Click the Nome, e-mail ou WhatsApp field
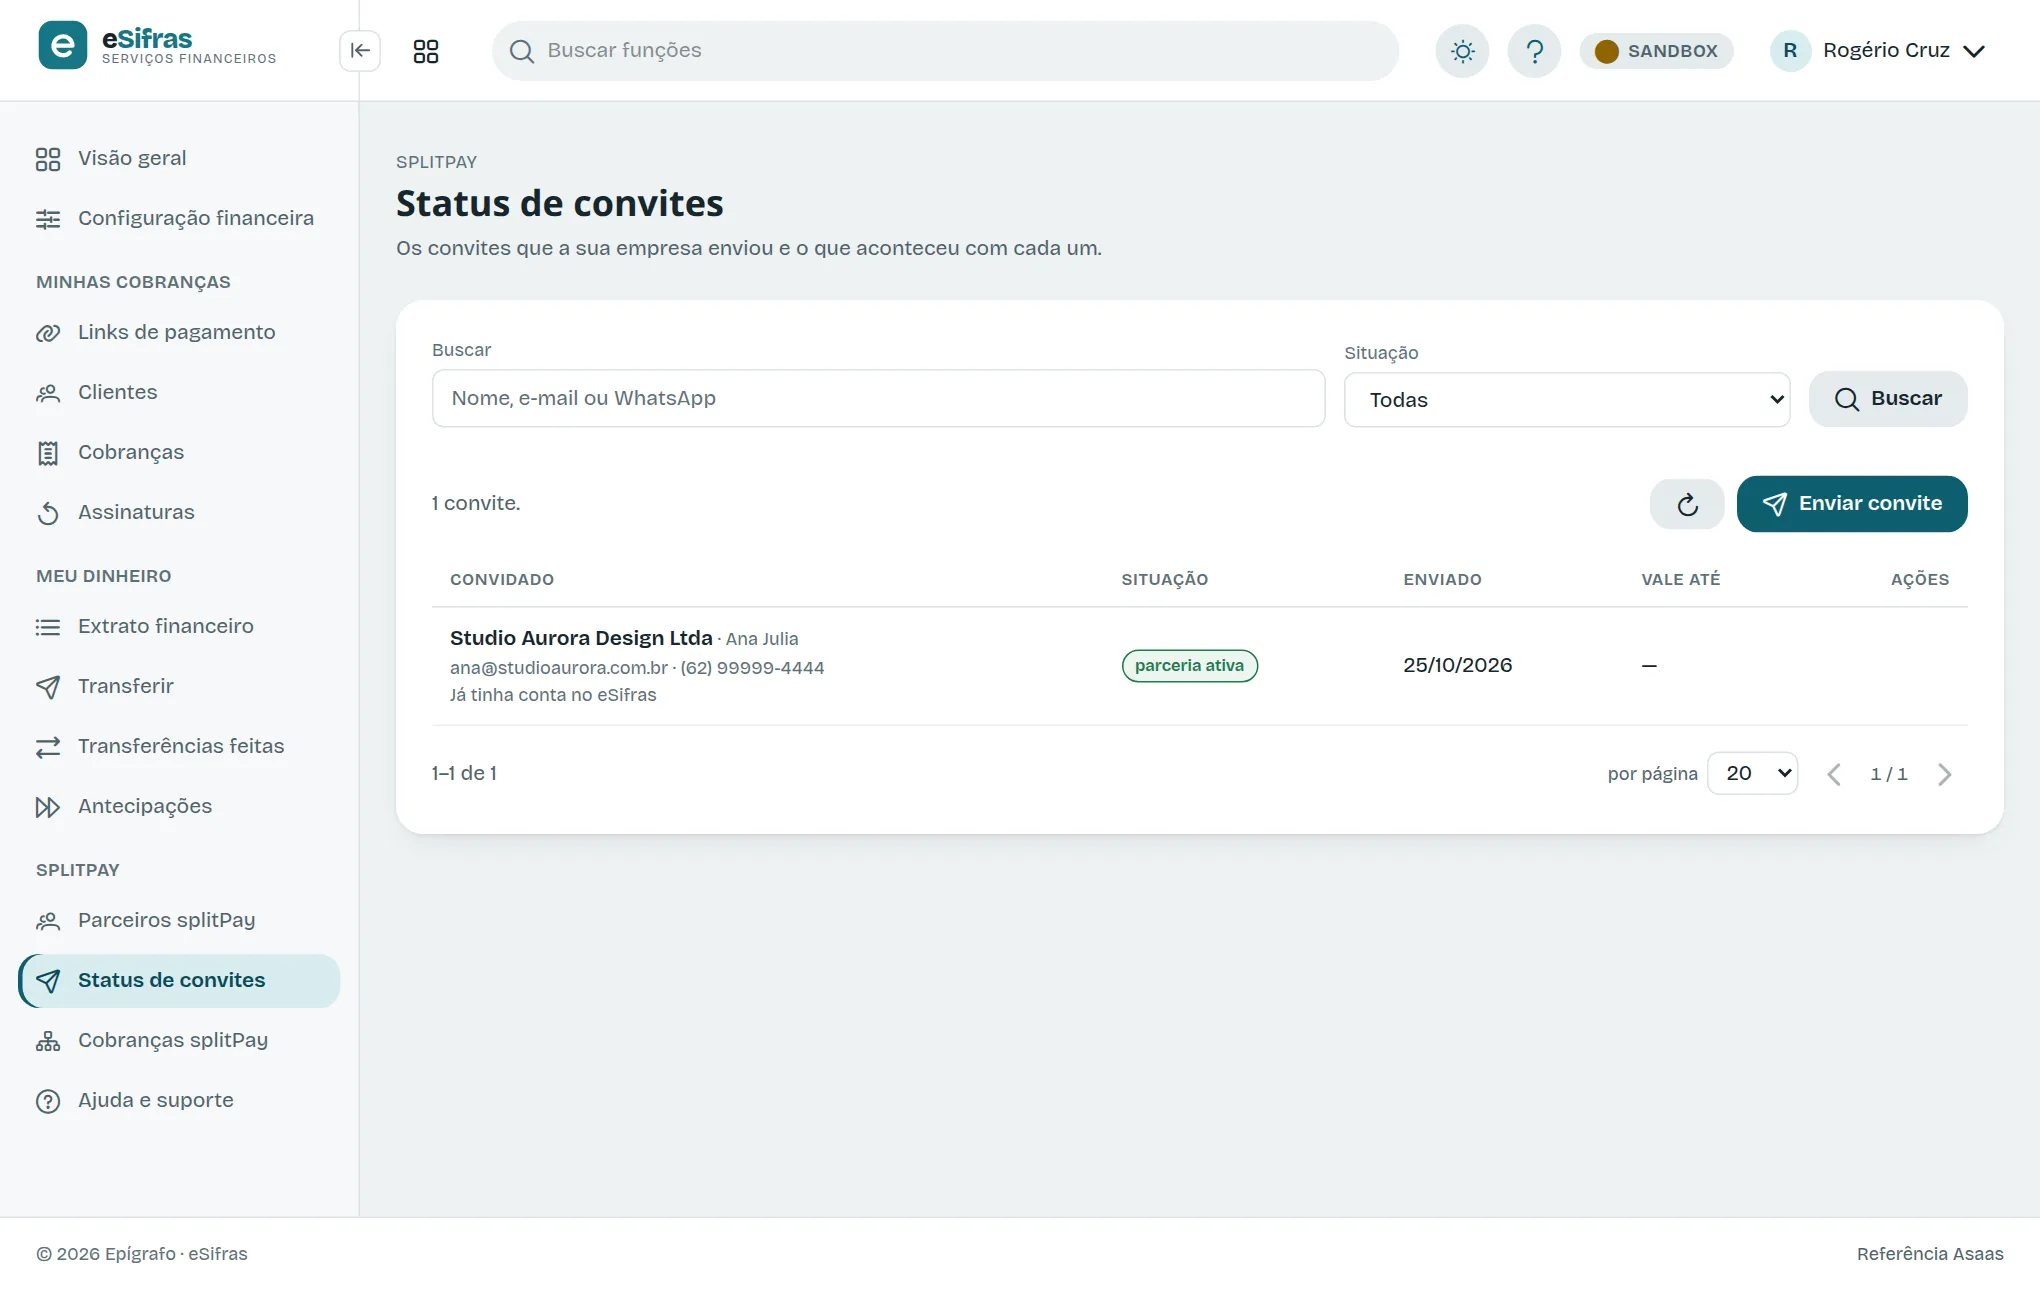The height and width of the screenshot is (1290, 2040). tap(878, 398)
